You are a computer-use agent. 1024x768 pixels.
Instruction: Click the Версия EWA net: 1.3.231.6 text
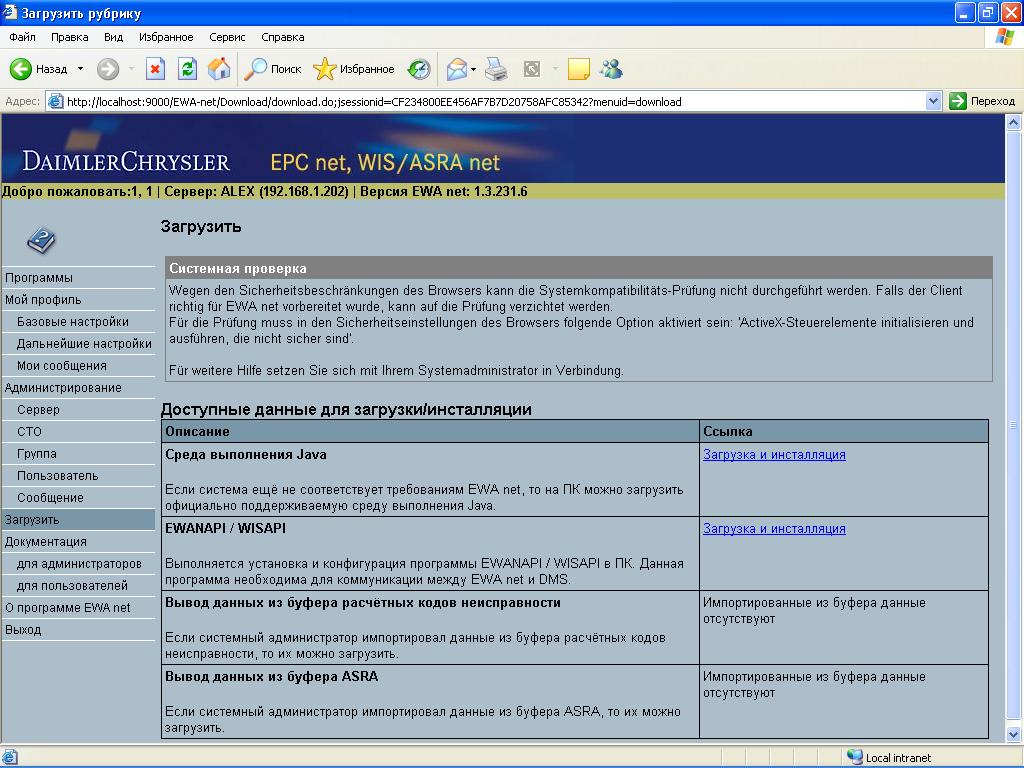click(443, 191)
